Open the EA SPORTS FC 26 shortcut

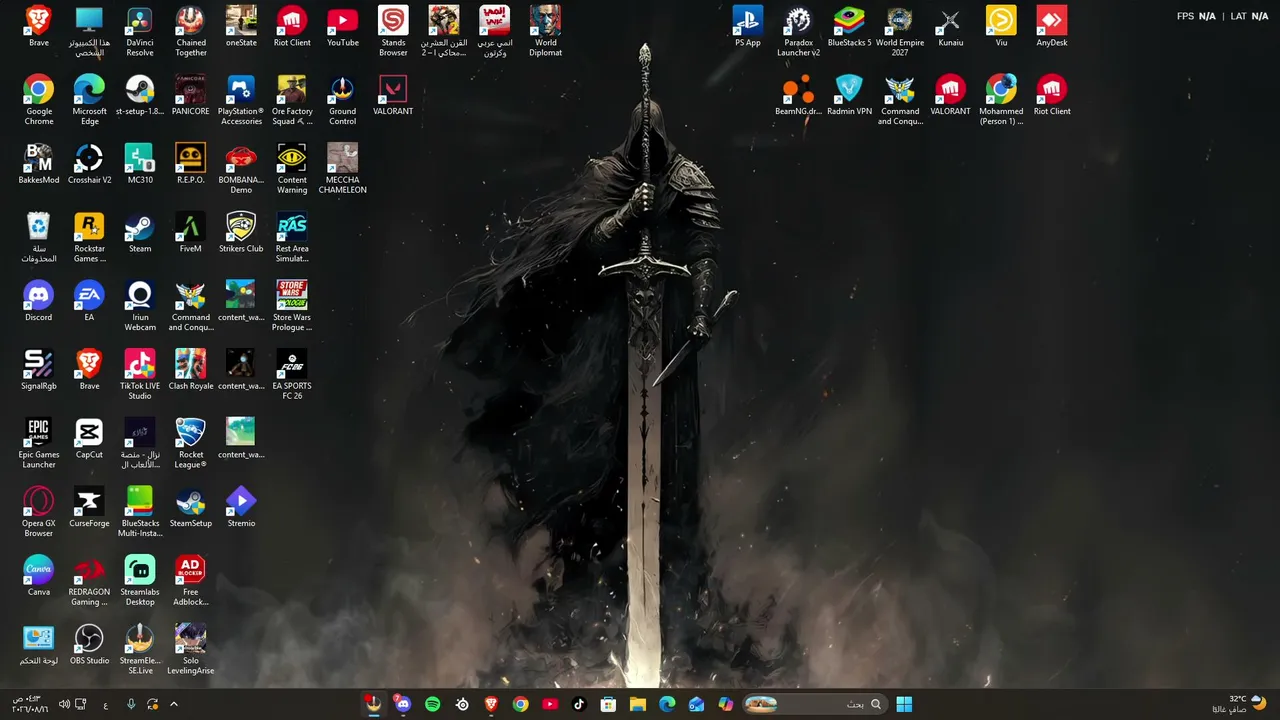tap(292, 375)
